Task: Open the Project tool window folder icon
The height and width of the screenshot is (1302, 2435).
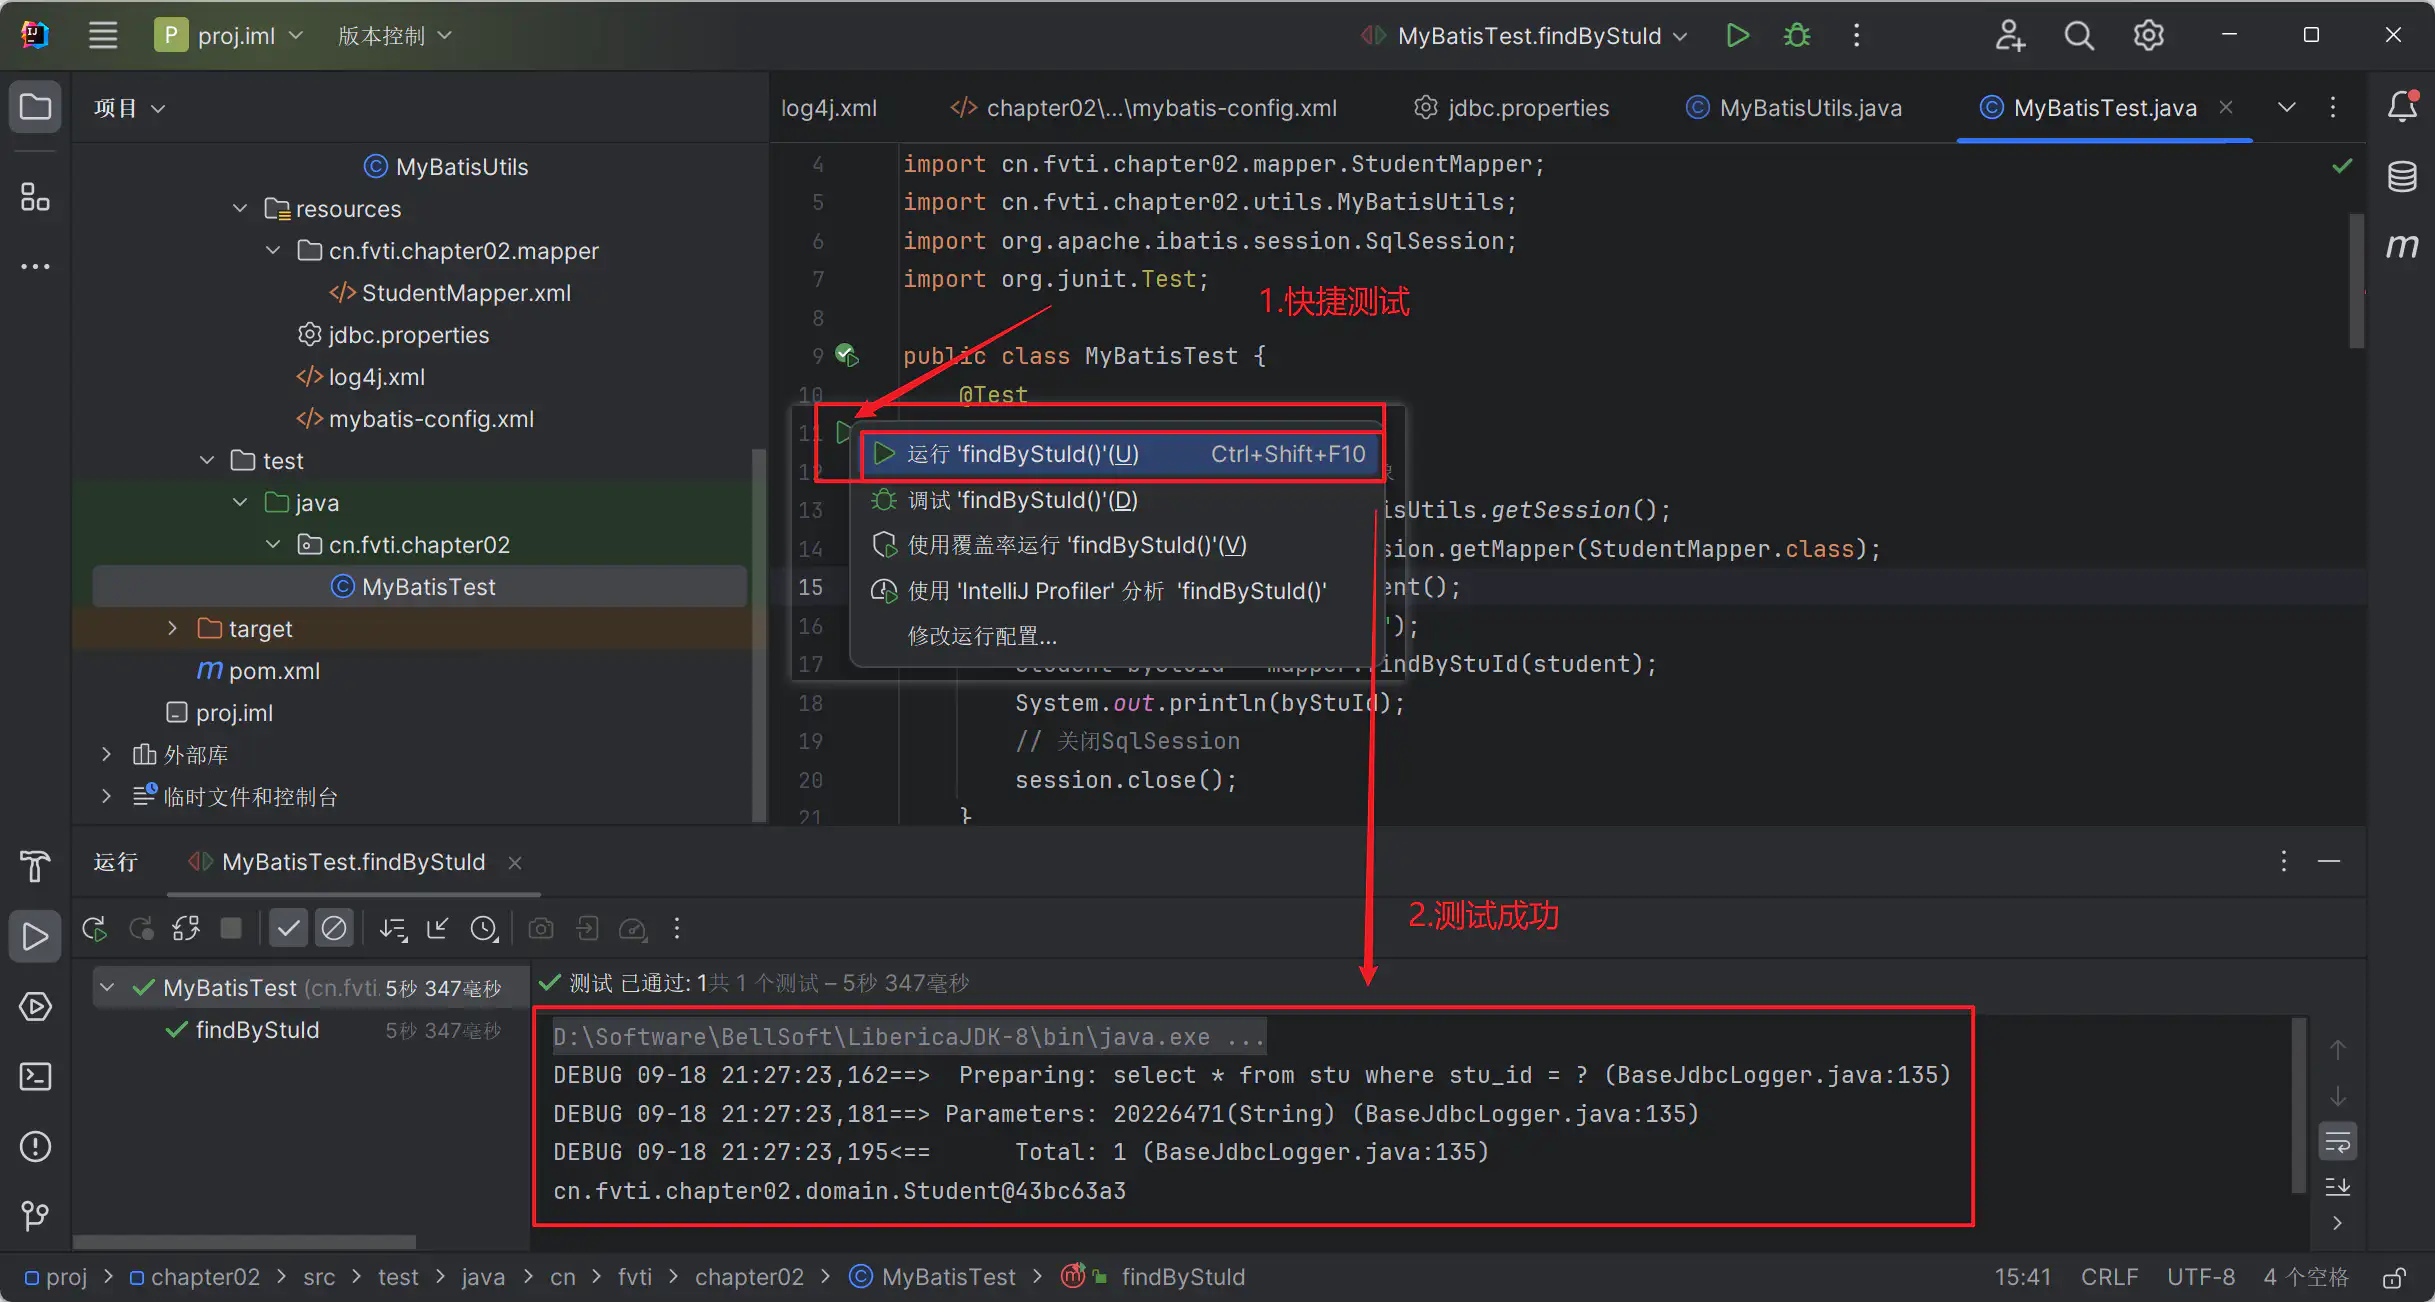Action: pyautogui.click(x=35, y=107)
